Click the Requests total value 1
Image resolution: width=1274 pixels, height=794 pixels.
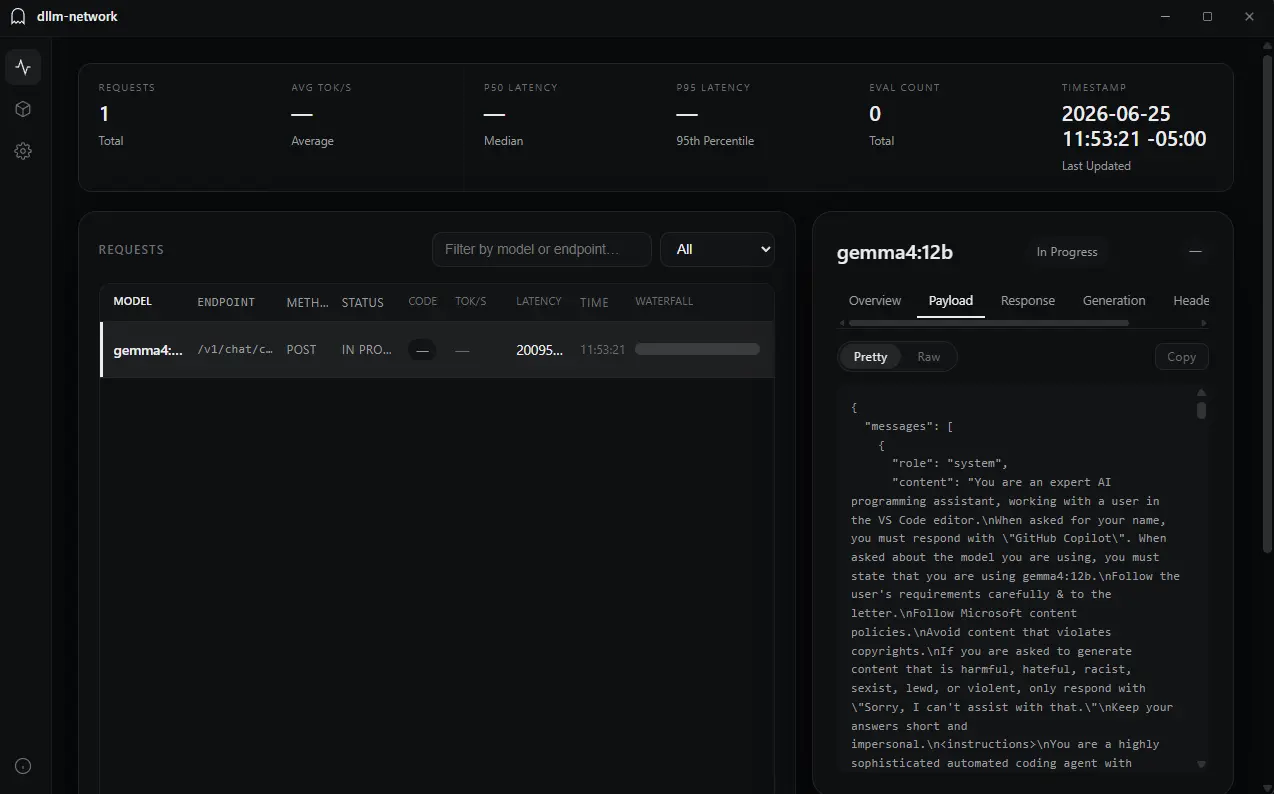pyautogui.click(x=104, y=114)
